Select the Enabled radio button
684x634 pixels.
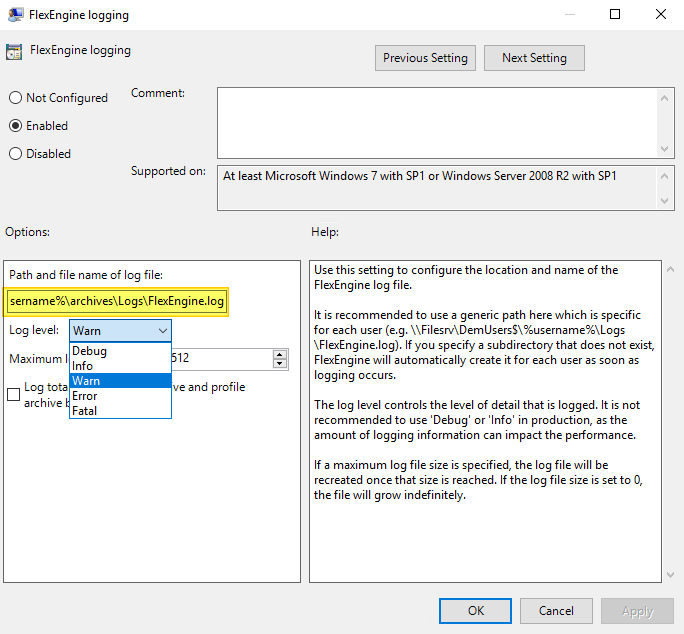pos(16,126)
